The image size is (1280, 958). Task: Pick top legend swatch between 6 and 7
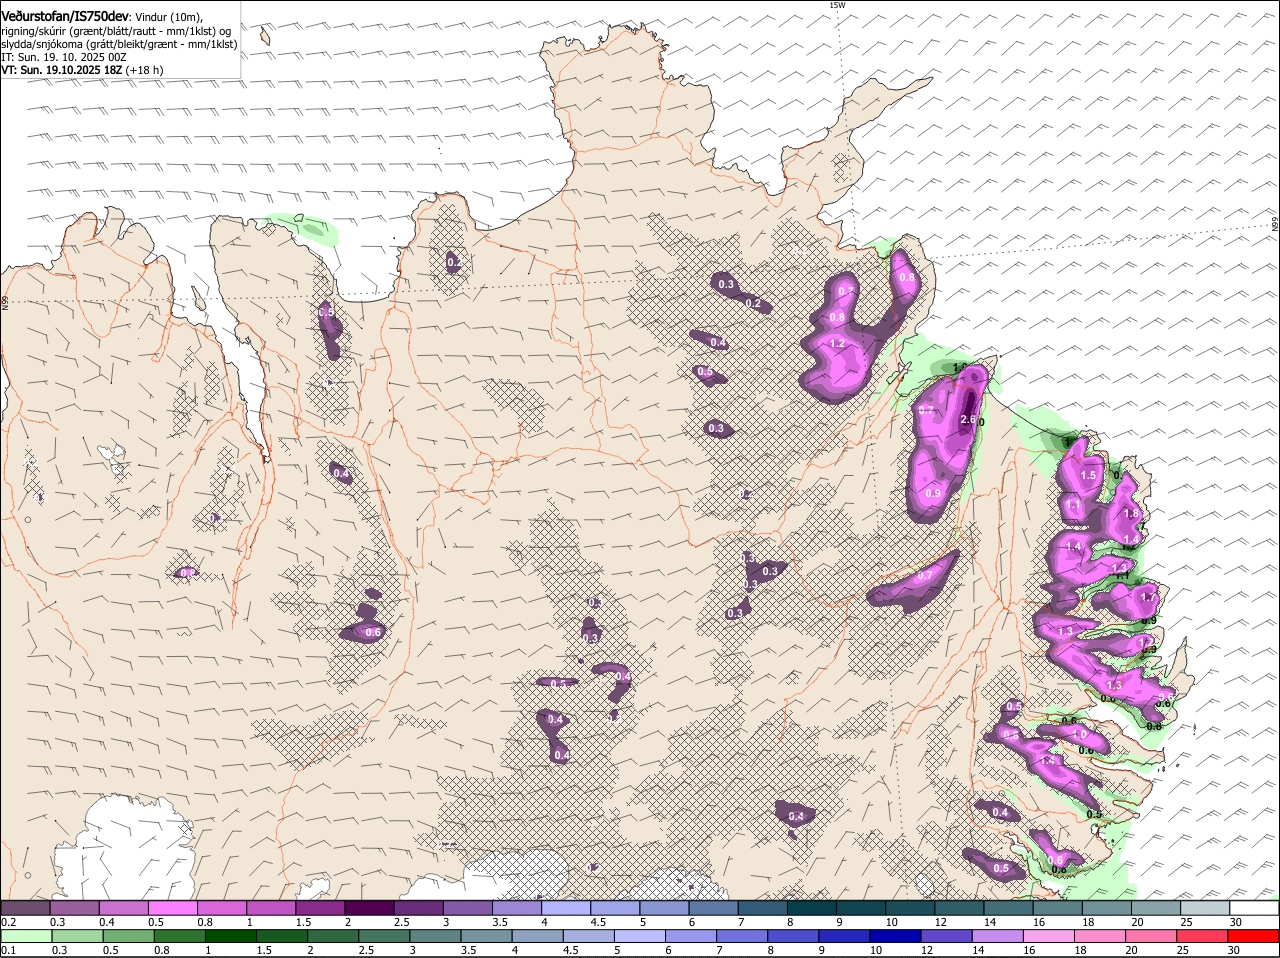click(x=713, y=908)
